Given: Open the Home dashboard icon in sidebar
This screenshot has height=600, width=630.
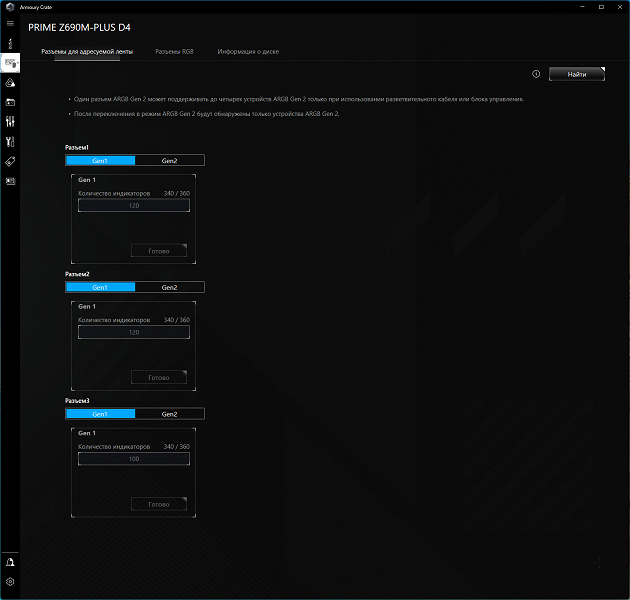Looking at the screenshot, I should (10, 43).
